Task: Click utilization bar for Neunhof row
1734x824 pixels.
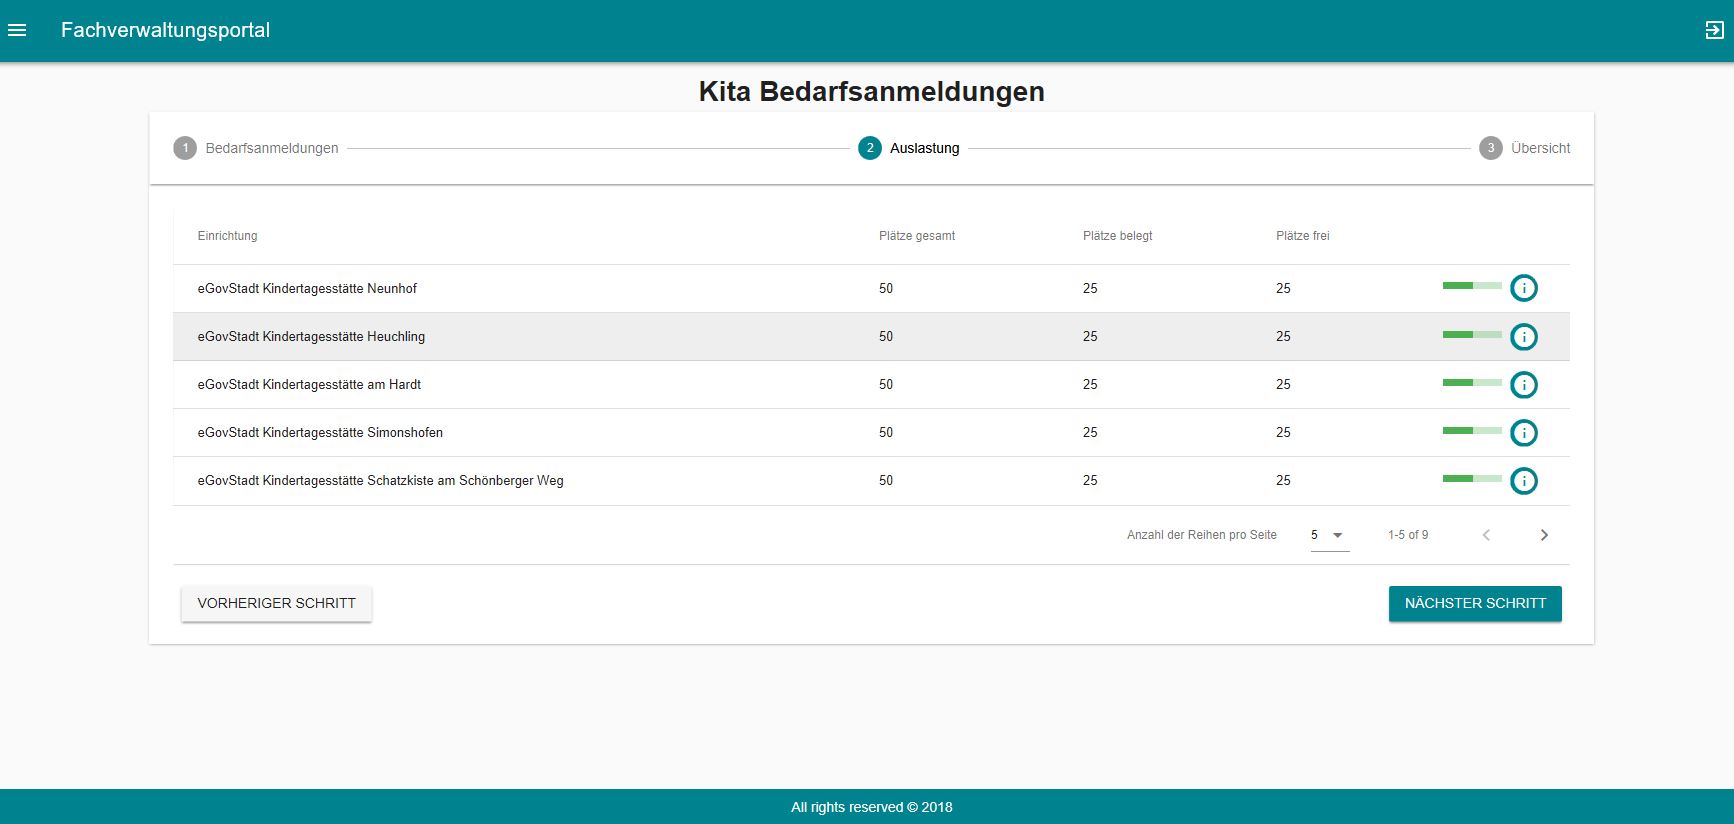Action: [1471, 286]
